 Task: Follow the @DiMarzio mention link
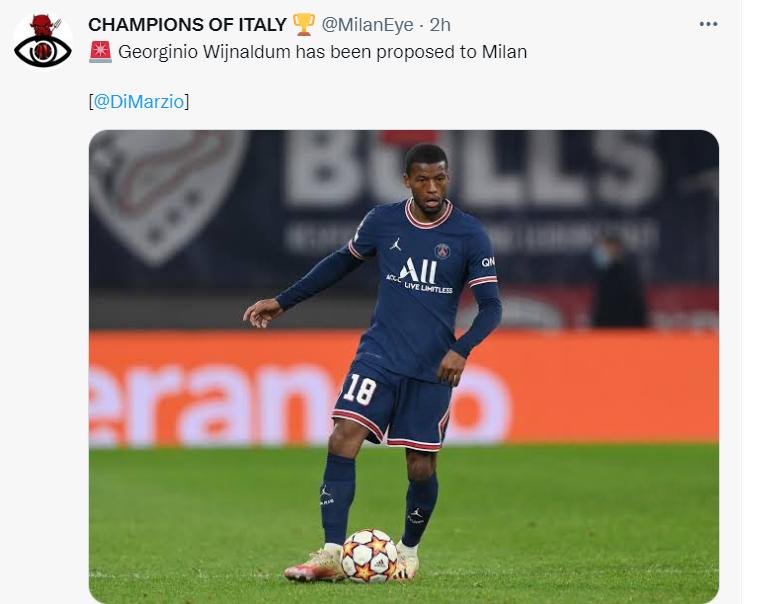(x=139, y=101)
